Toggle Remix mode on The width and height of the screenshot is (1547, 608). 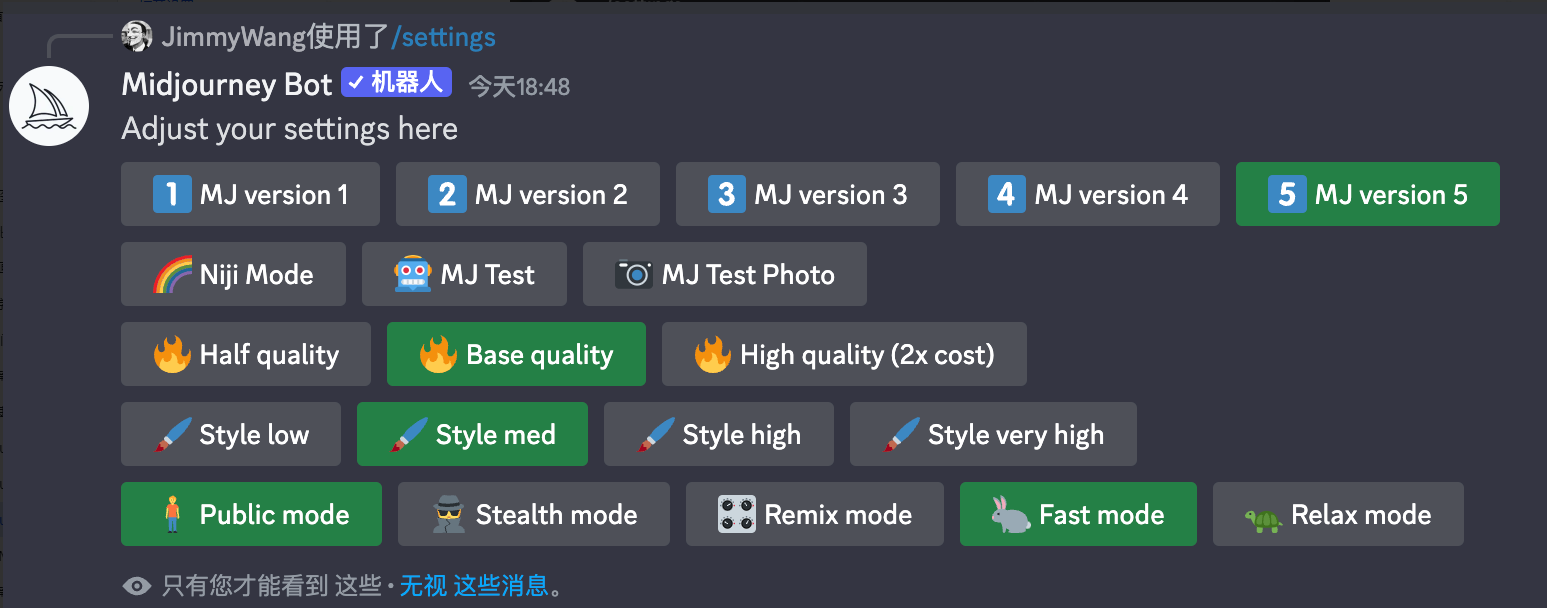tap(814, 514)
